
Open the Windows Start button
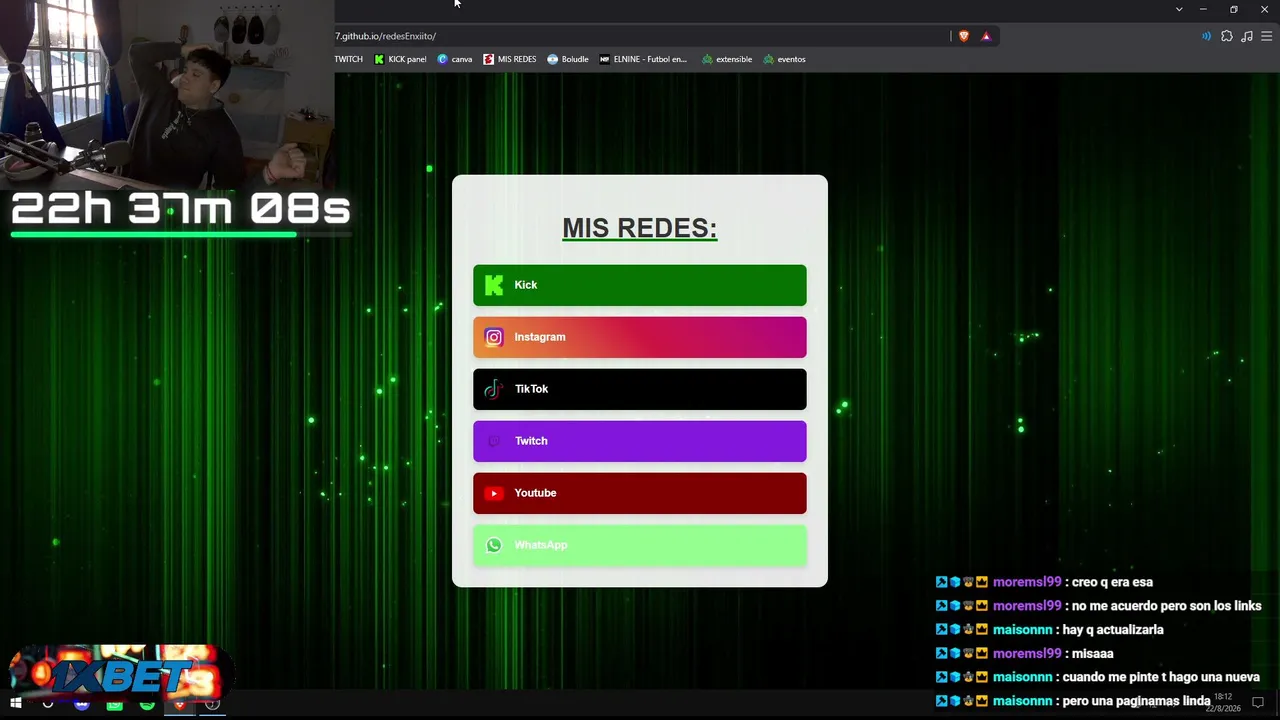click(x=15, y=704)
